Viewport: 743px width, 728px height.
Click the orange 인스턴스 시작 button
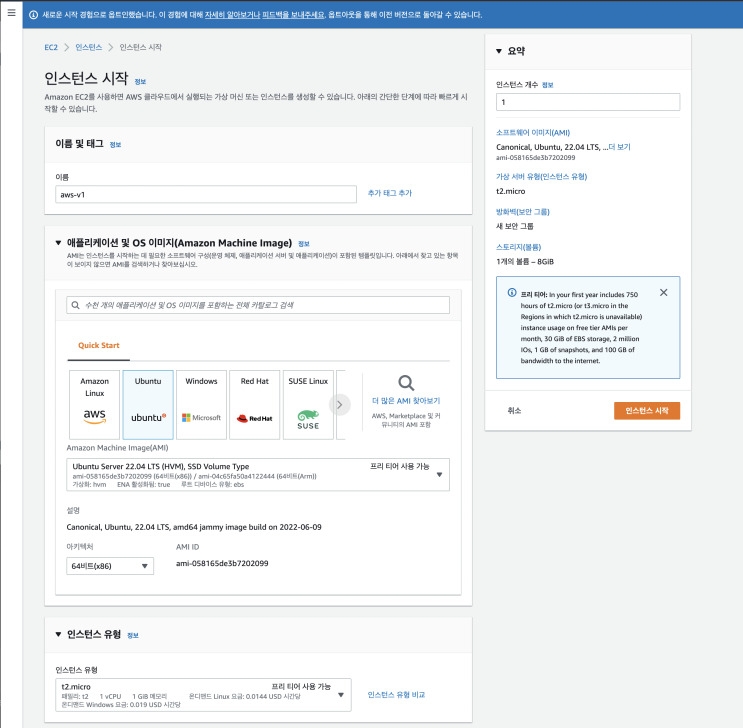647,410
